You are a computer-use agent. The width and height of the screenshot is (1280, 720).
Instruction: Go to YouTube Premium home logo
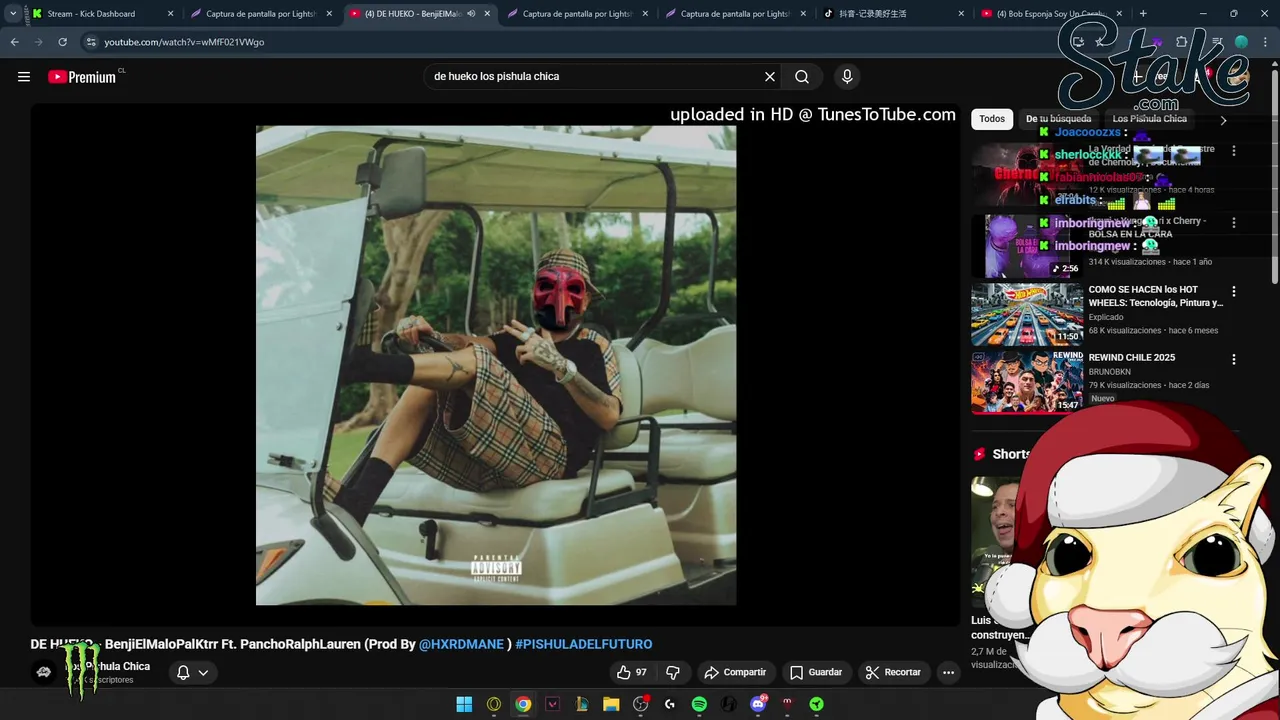tap(82, 77)
